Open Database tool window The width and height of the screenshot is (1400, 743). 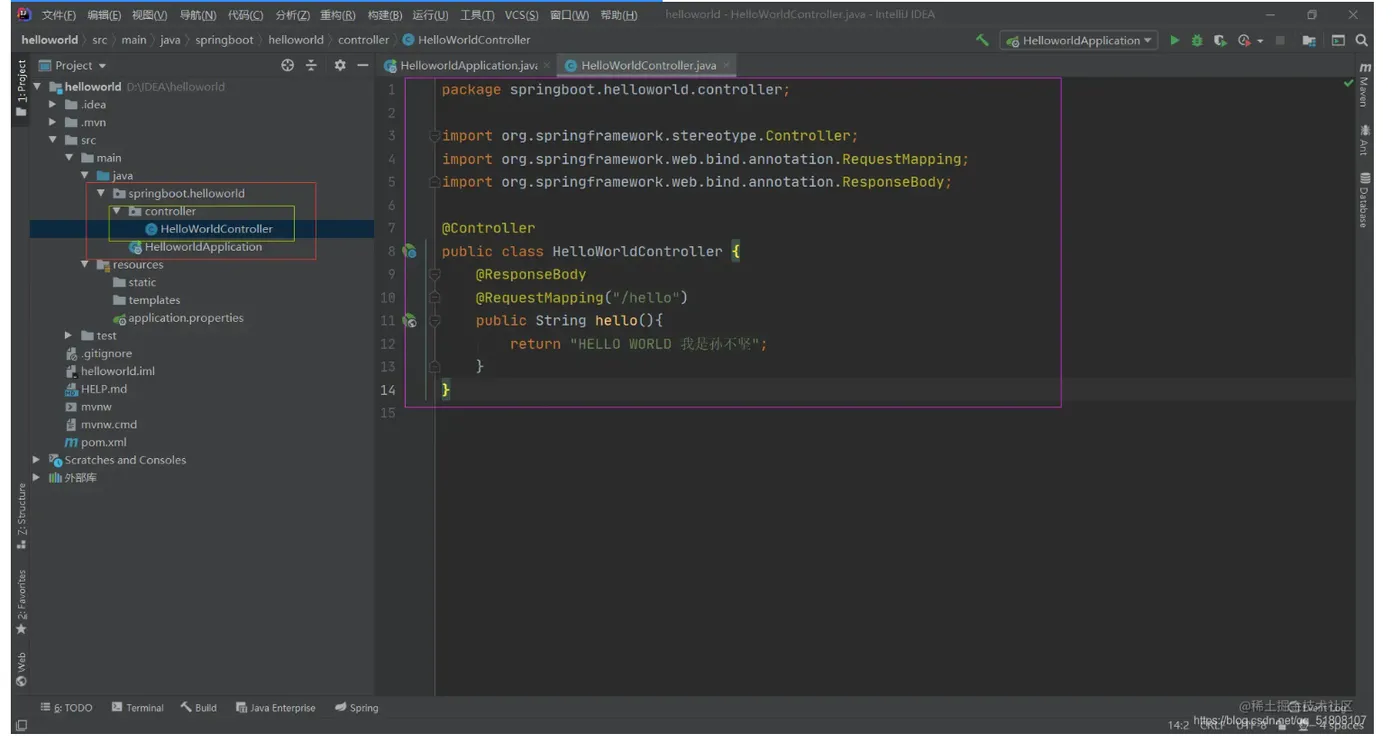pyautogui.click(x=1364, y=199)
